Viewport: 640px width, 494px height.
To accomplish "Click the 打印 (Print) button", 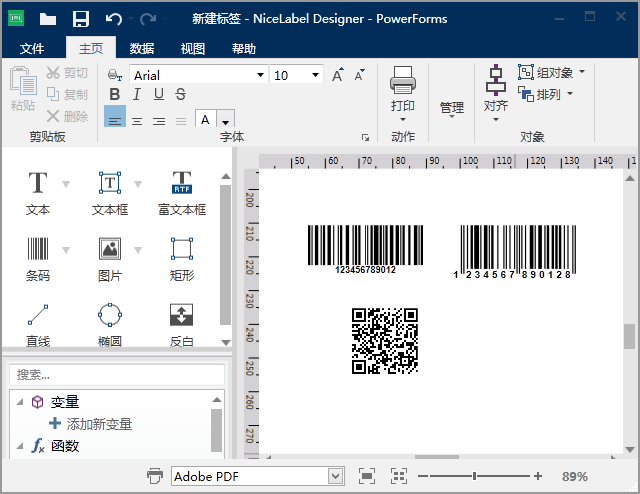I will click(x=403, y=94).
